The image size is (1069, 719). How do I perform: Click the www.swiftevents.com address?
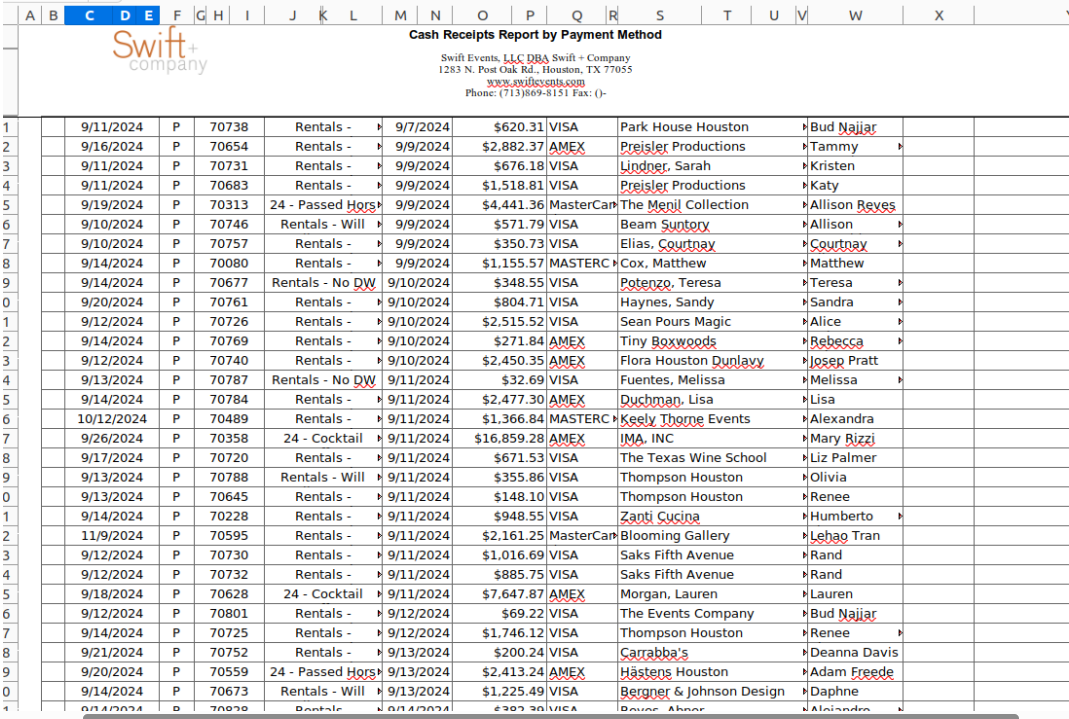pos(535,81)
